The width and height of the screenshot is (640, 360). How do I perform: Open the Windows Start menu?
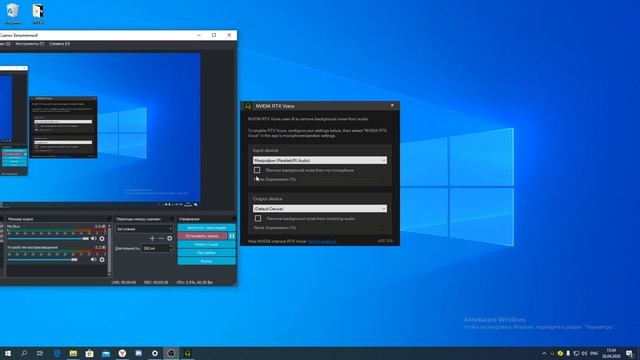(x=8, y=353)
